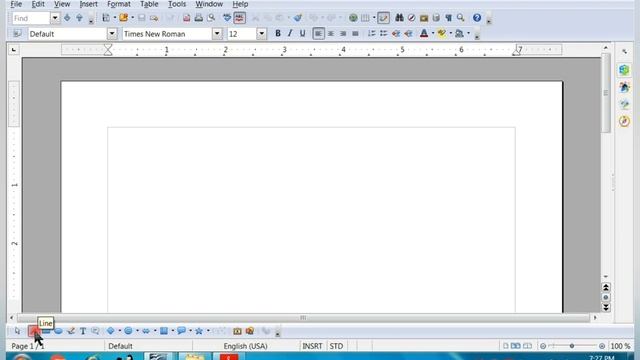Click the Export as PDF icon
Screen dimensions: 640x360
point(187,18)
